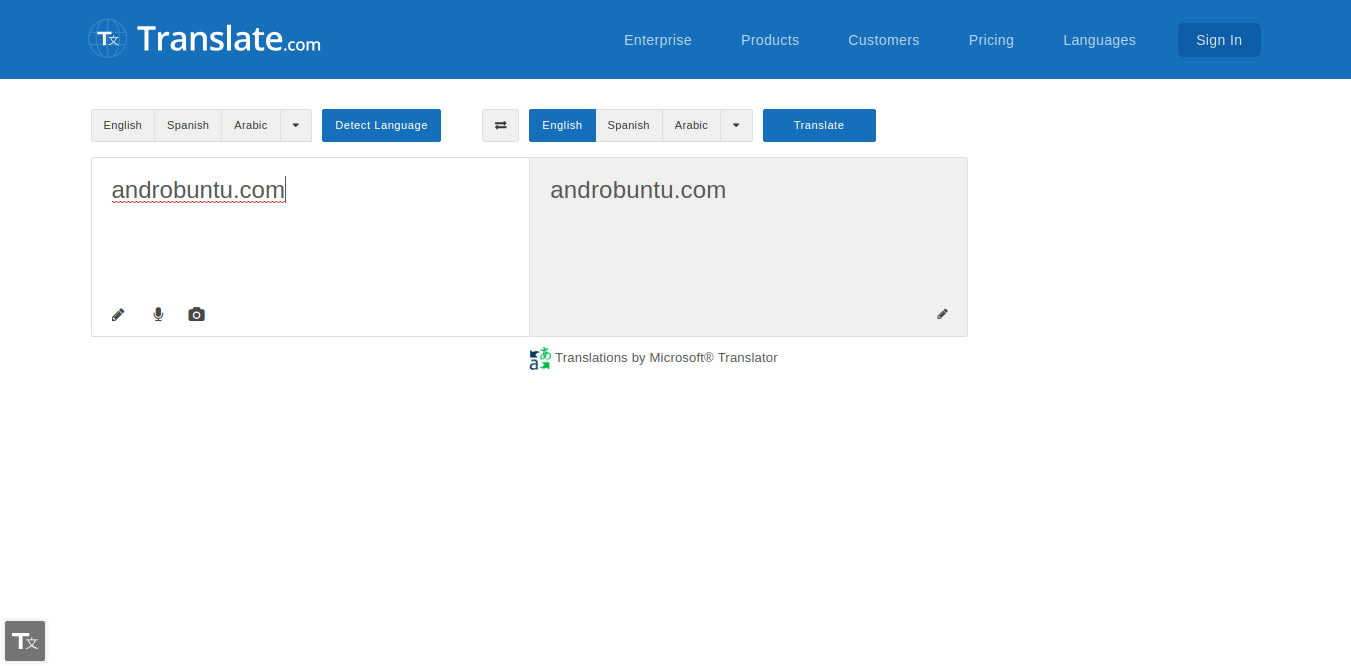Click the pencil icon under source text
The height and width of the screenshot is (666, 1351).
117,313
